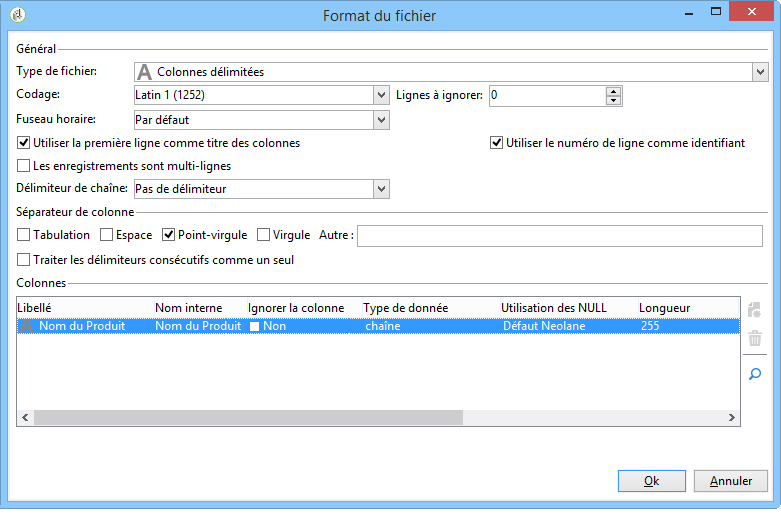The height and width of the screenshot is (516, 781).
Task: Decrease Lignes à ignorer with down arrow
Action: 614,100
